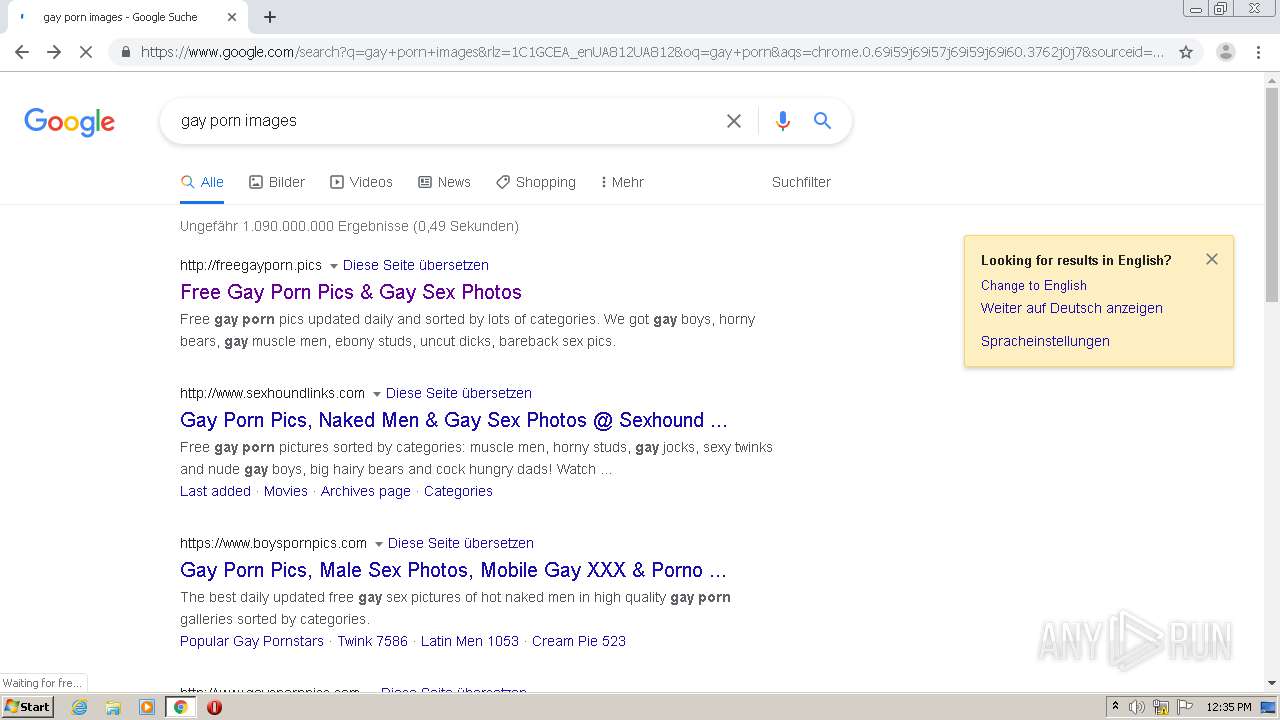
Task: Click the browser forward arrow
Action: point(54,52)
